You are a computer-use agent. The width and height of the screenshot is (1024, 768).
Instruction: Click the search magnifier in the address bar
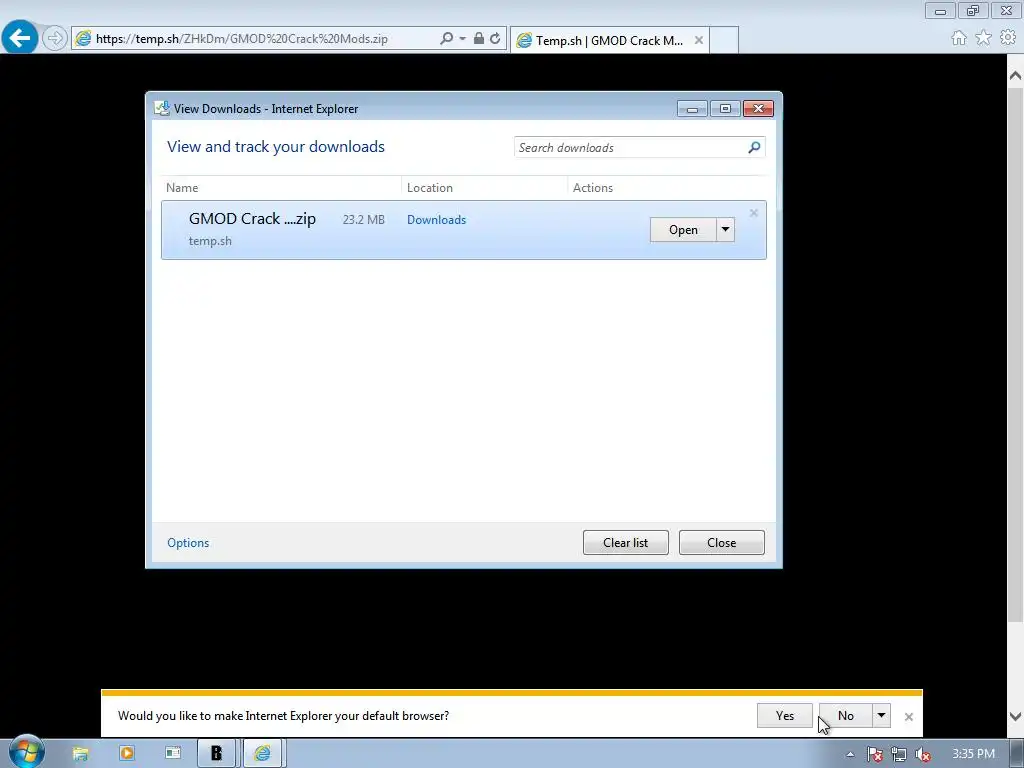[x=446, y=39]
